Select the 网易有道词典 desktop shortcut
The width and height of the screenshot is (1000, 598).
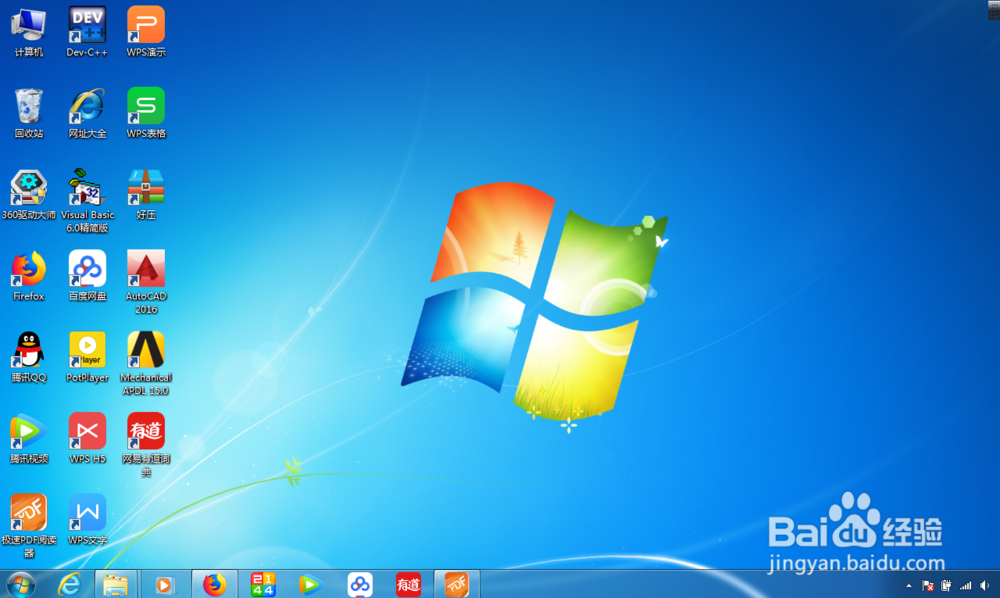pyautogui.click(x=146, y=446)
